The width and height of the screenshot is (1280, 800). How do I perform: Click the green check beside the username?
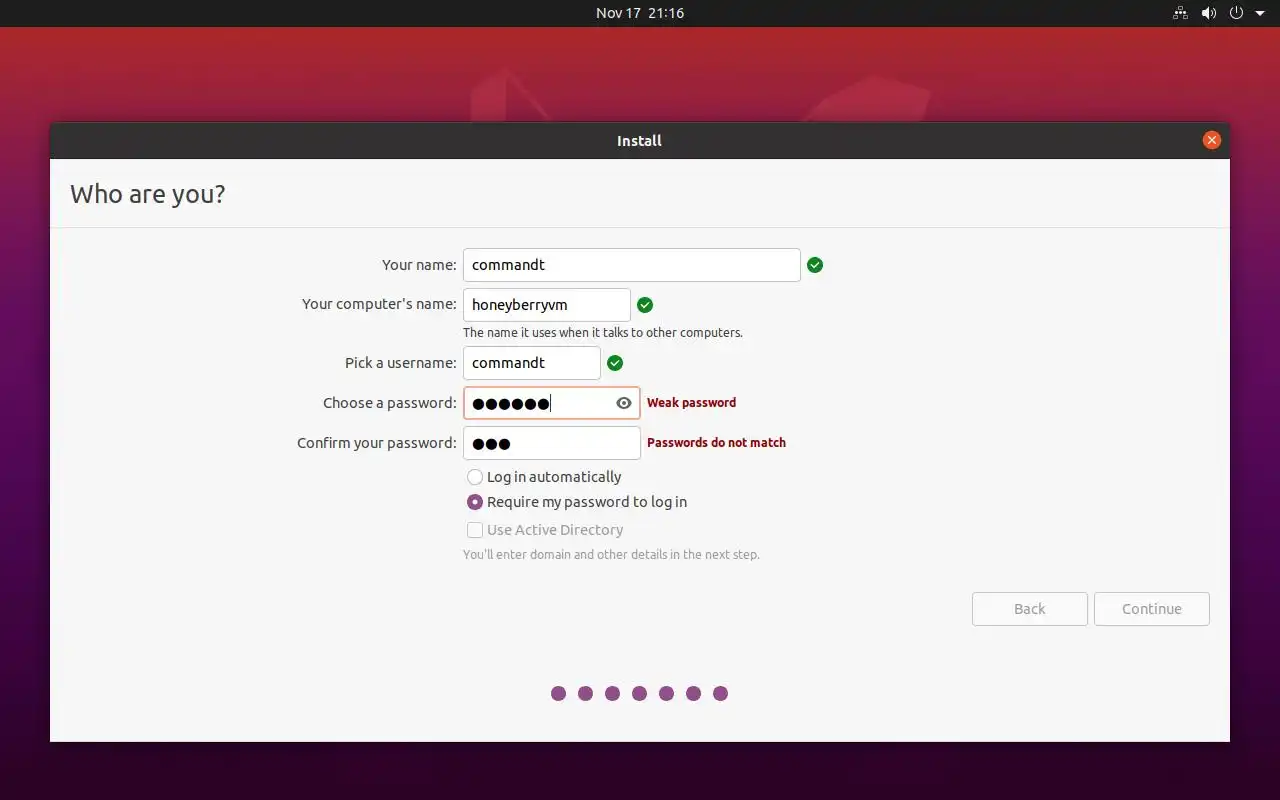[615, 363]
